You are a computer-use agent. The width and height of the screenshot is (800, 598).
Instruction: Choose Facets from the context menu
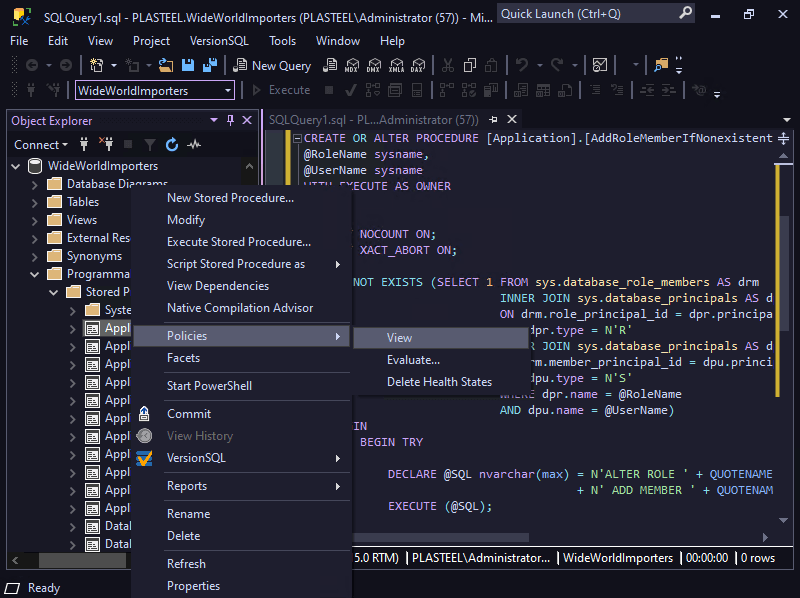(183, 358)
